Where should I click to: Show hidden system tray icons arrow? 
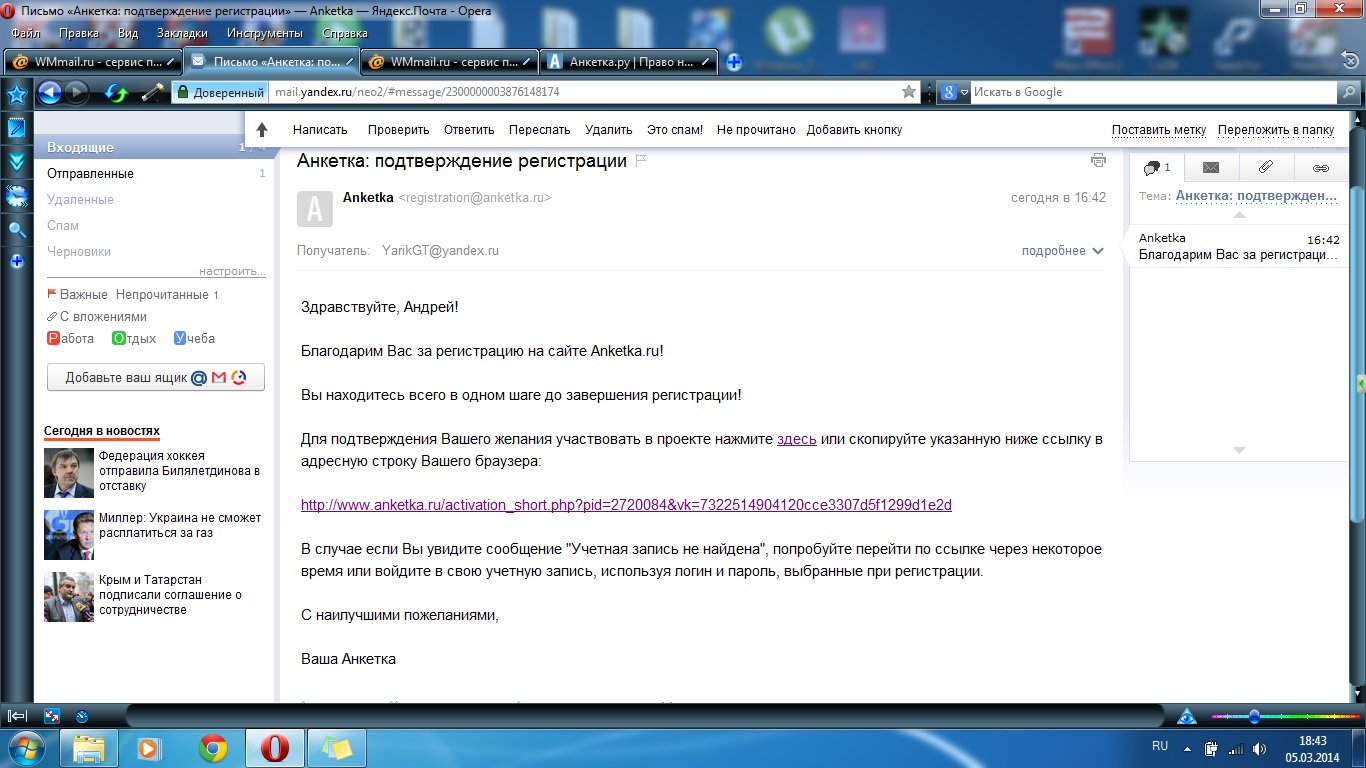click(x=1187, y=748)
